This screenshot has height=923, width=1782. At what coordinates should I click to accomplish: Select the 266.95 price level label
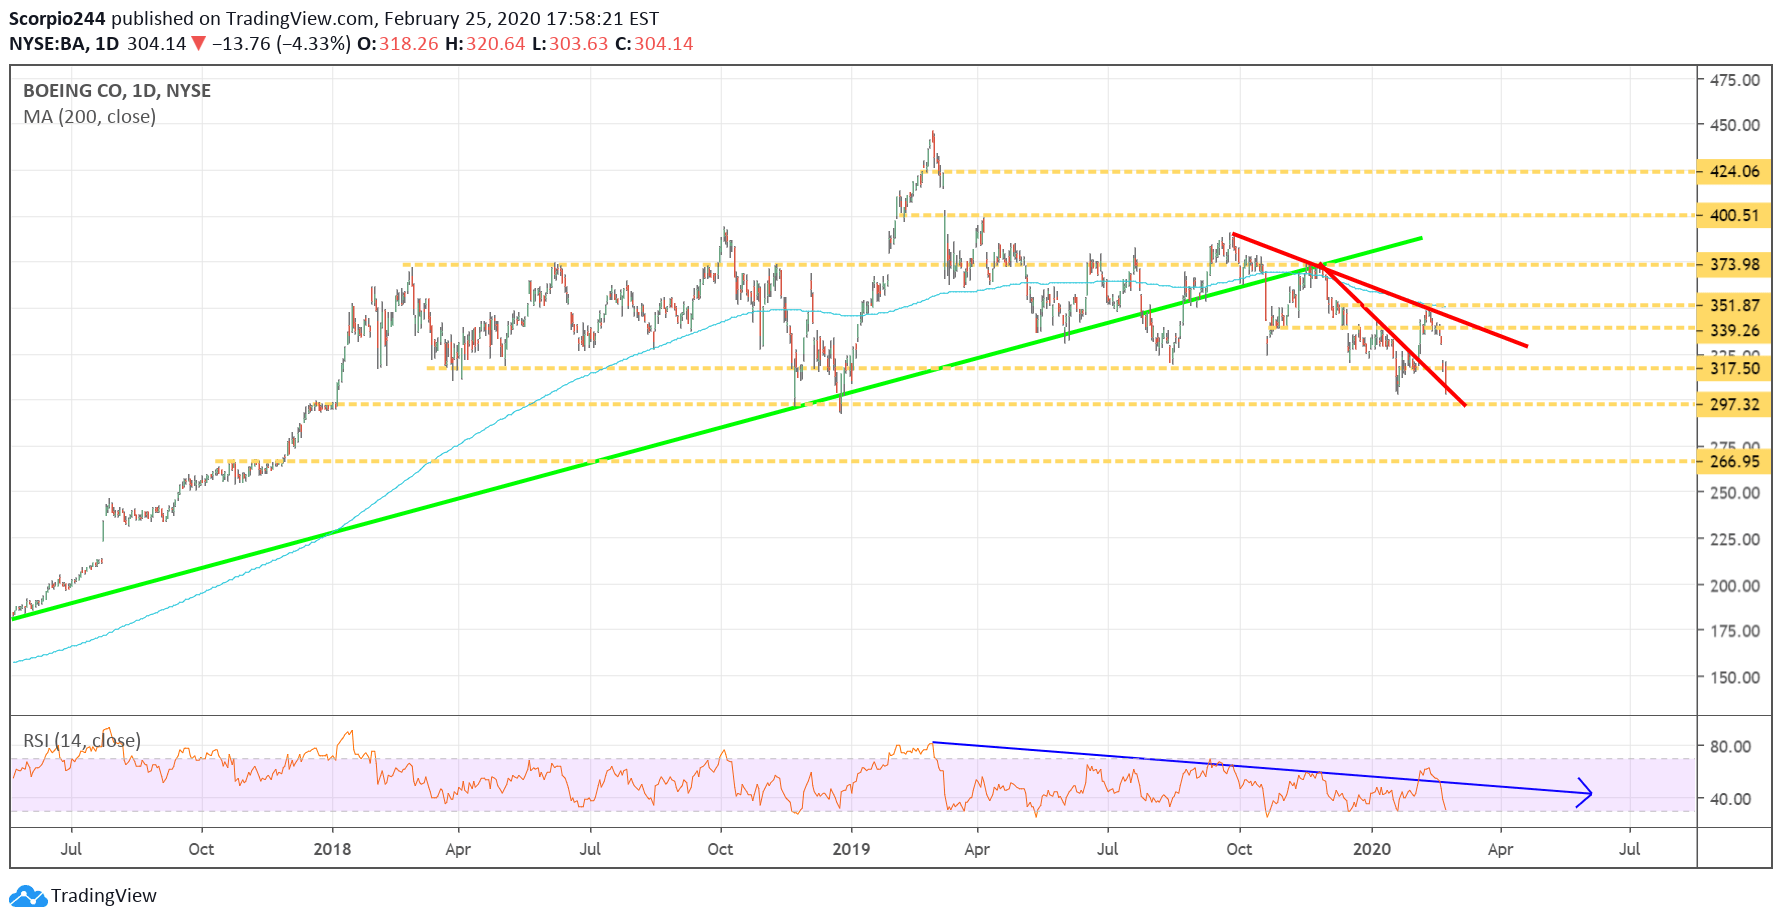(1734, 461)
